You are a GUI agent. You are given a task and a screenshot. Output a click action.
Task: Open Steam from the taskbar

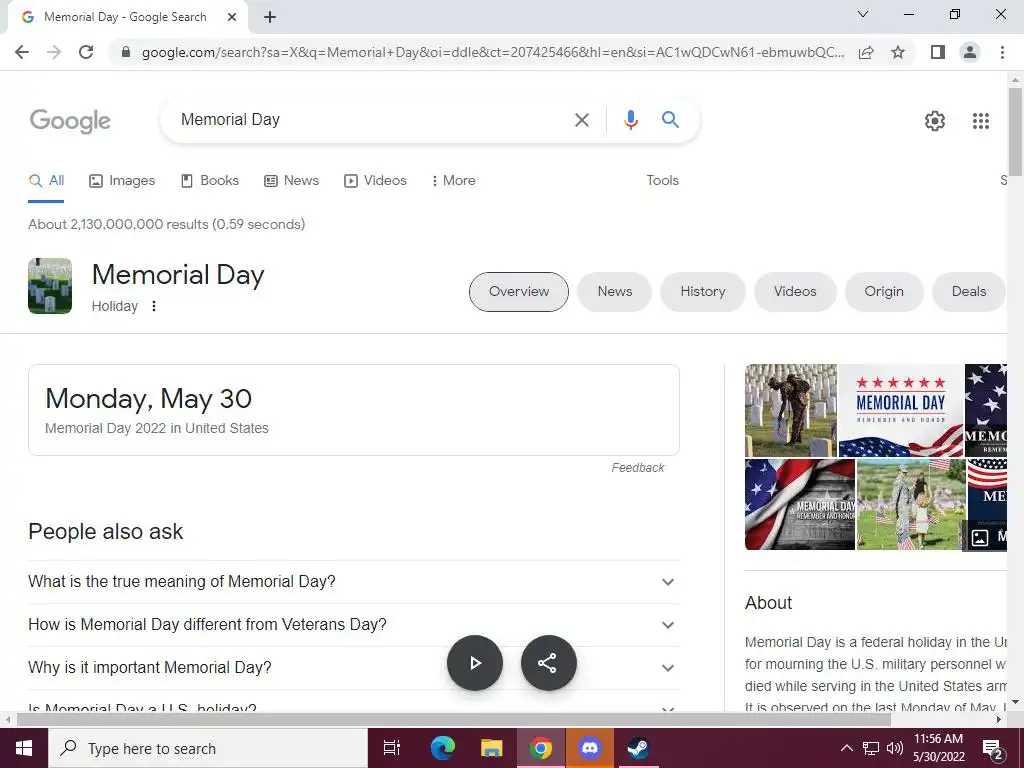click(x=638, y=748)
